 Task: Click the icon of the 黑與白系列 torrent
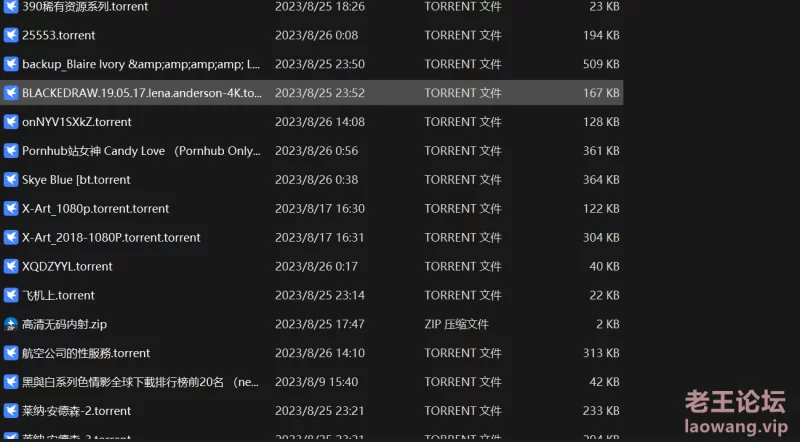[x=11, y=382]
